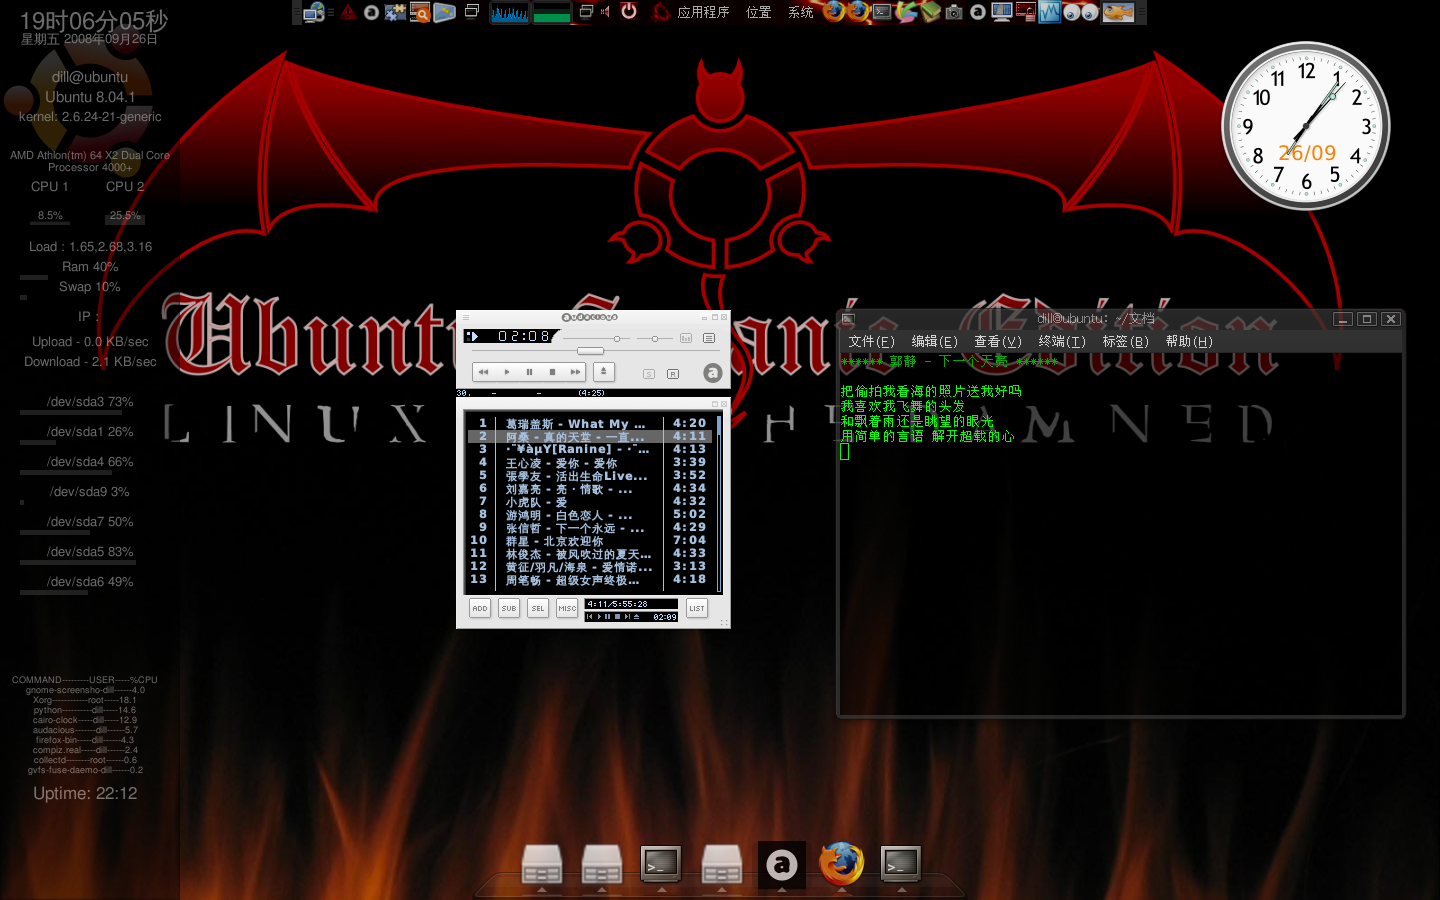Click the green graph monitor in top panel
The width and height of the screenshot is (1440, 900).
[x=552, y=12]
